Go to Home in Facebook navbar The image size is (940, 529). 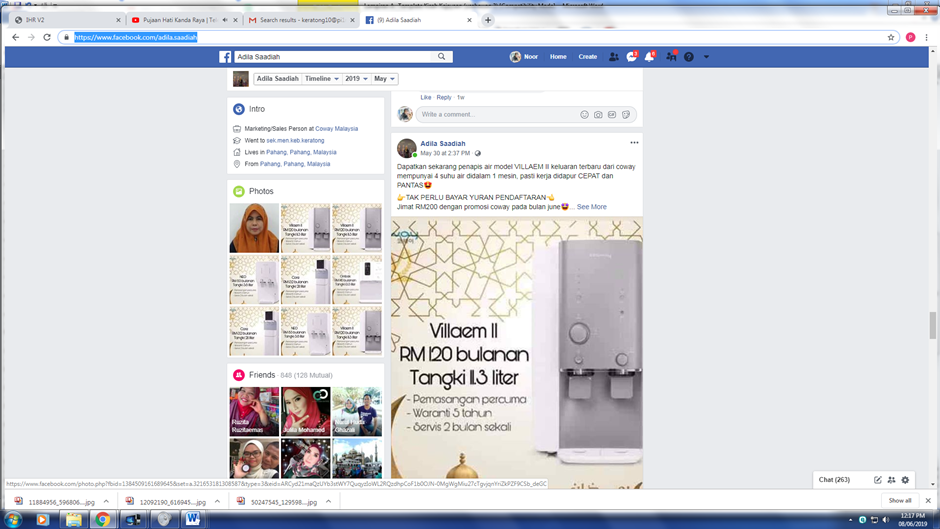point(558,57)
